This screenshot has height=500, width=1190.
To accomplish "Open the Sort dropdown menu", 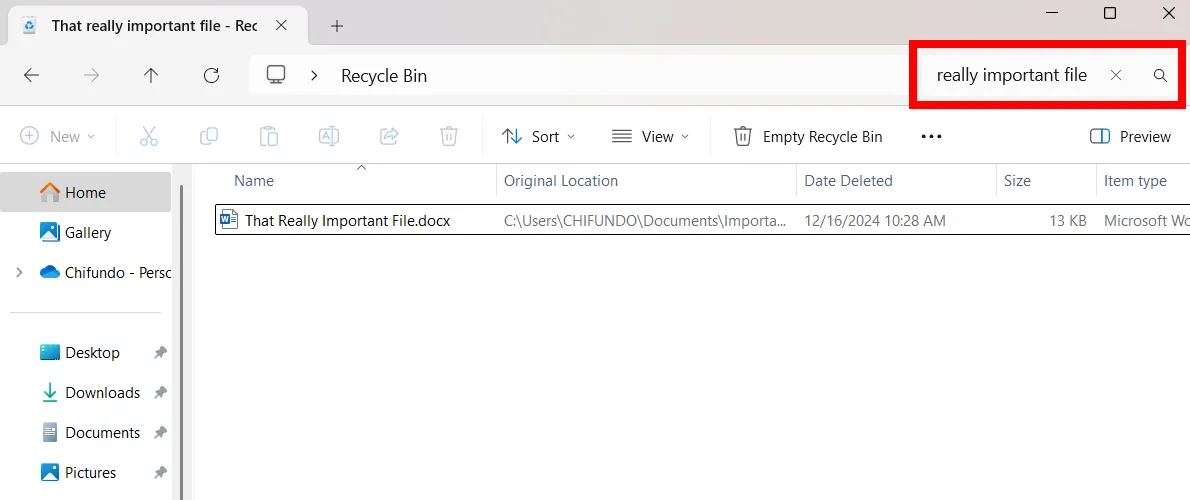I will (x=539, y=137).
